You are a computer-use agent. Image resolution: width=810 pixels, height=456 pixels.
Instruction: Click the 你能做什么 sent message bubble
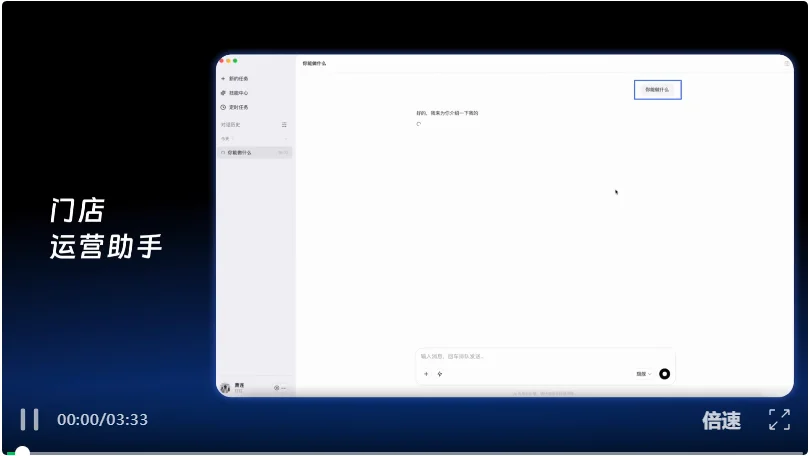(x=658, y=90)
